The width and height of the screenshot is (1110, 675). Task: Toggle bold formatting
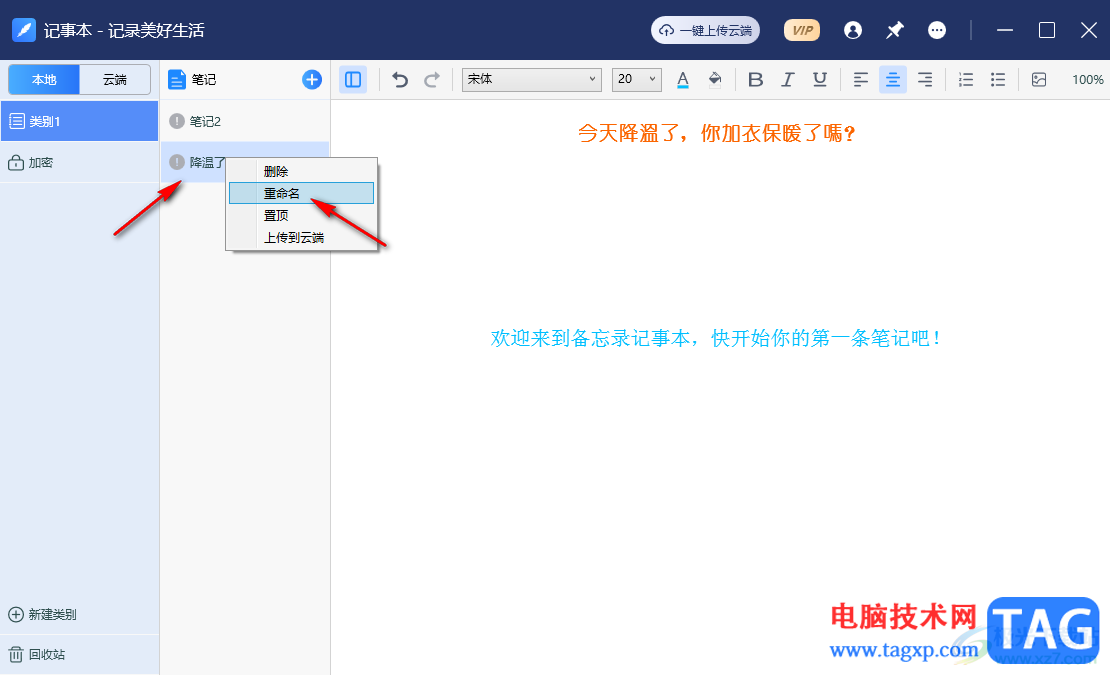point(755,79)
